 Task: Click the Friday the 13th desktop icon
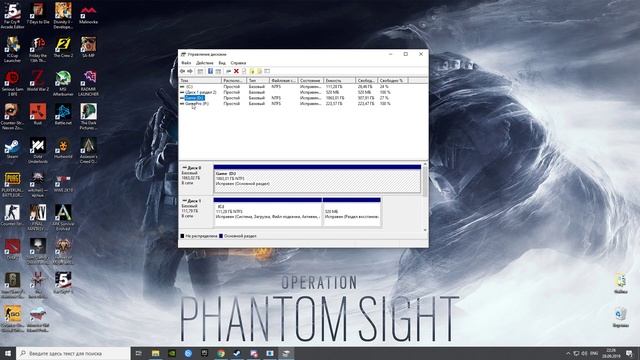point(38,49)
